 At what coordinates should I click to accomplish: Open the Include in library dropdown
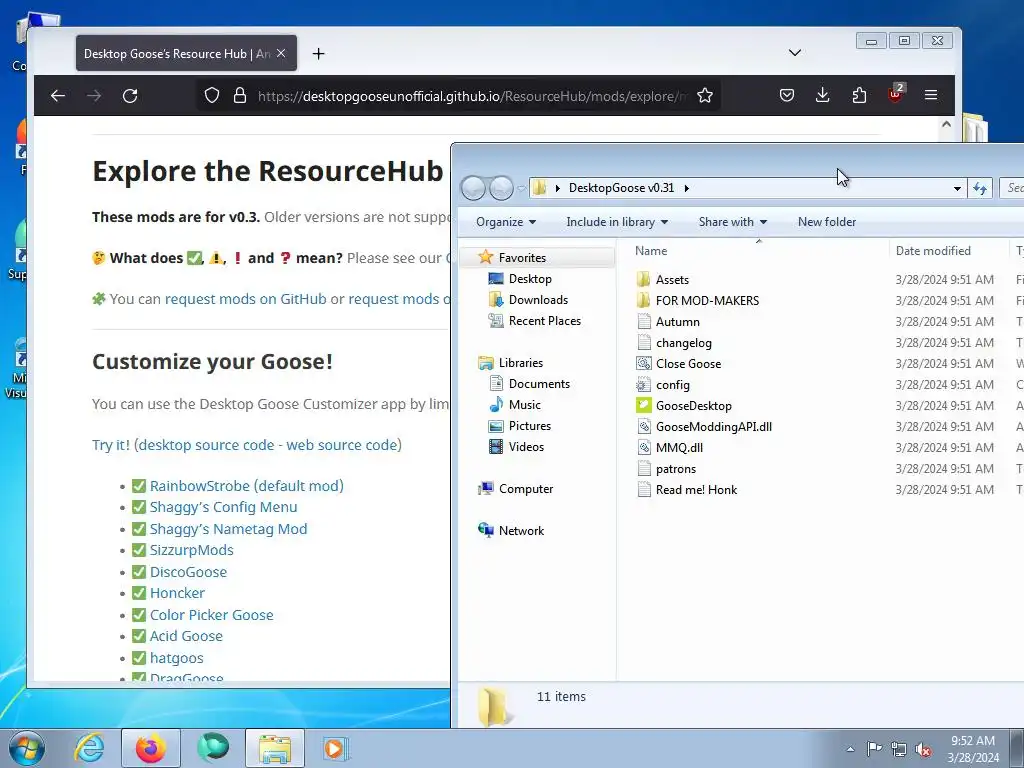[617, 222]
